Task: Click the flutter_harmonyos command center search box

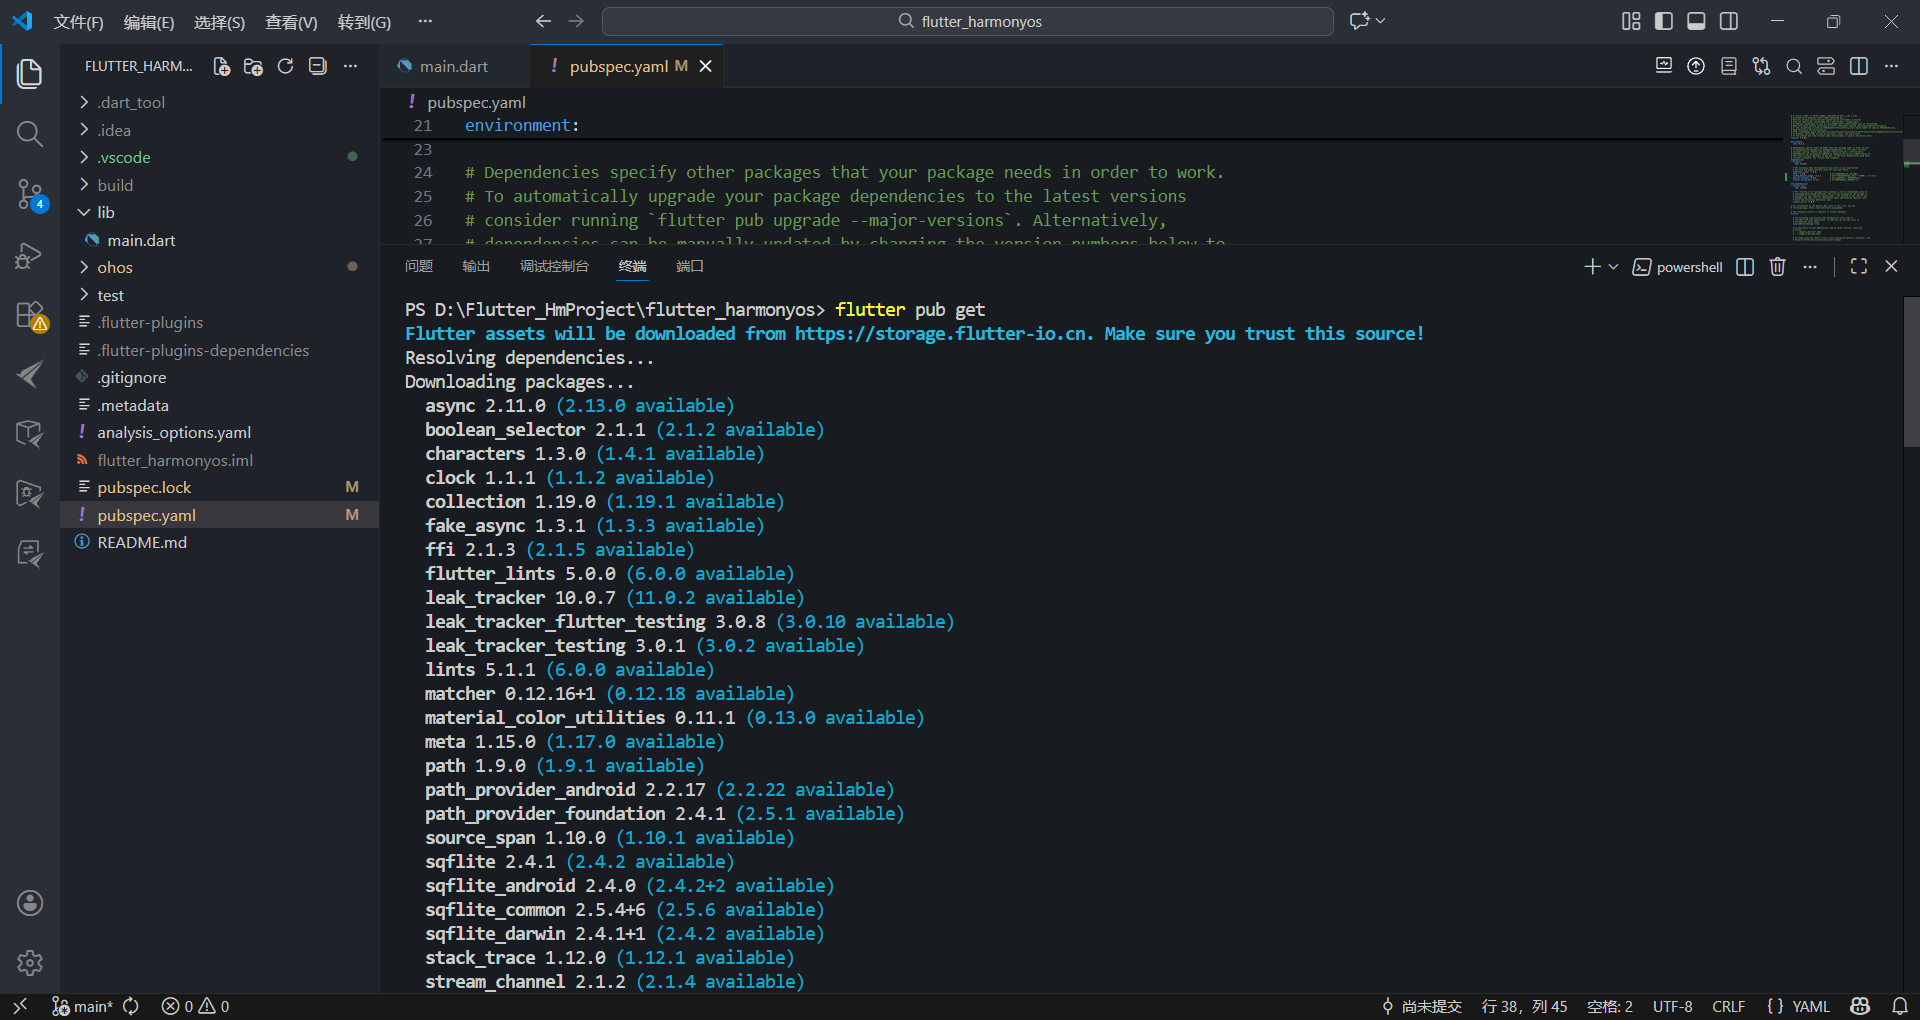Action: [x=968, y=21]
